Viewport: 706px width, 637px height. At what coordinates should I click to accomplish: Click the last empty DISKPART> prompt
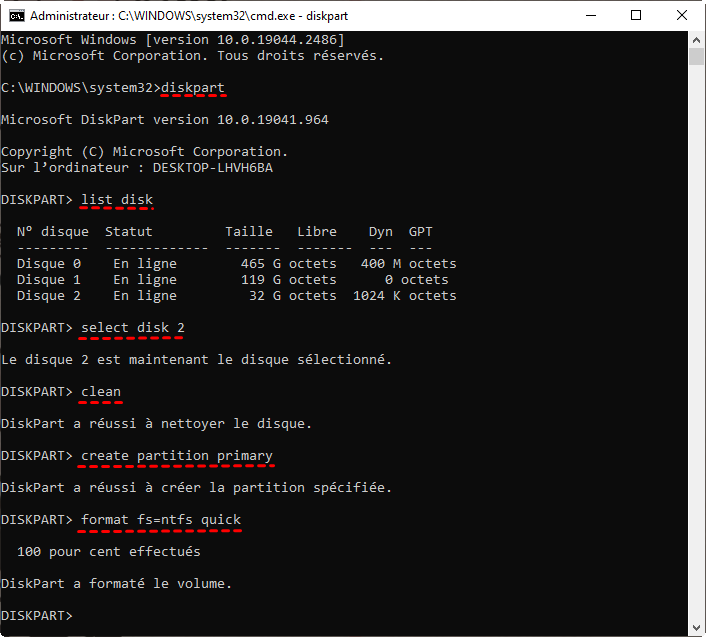tap(36, 615)
